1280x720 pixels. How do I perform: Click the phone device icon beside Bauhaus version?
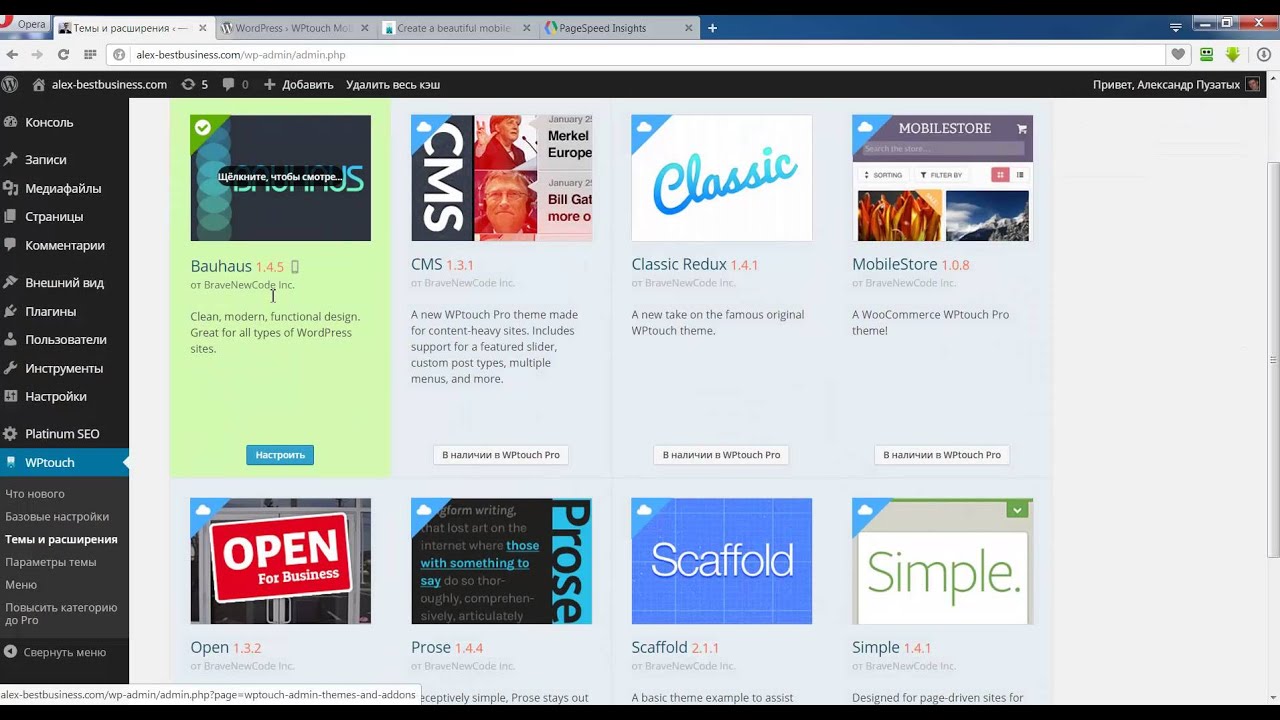pos(295,267)
